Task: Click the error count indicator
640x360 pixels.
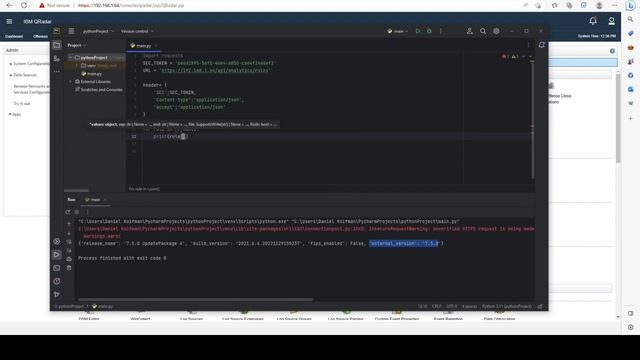Action: tap(505, 56)
